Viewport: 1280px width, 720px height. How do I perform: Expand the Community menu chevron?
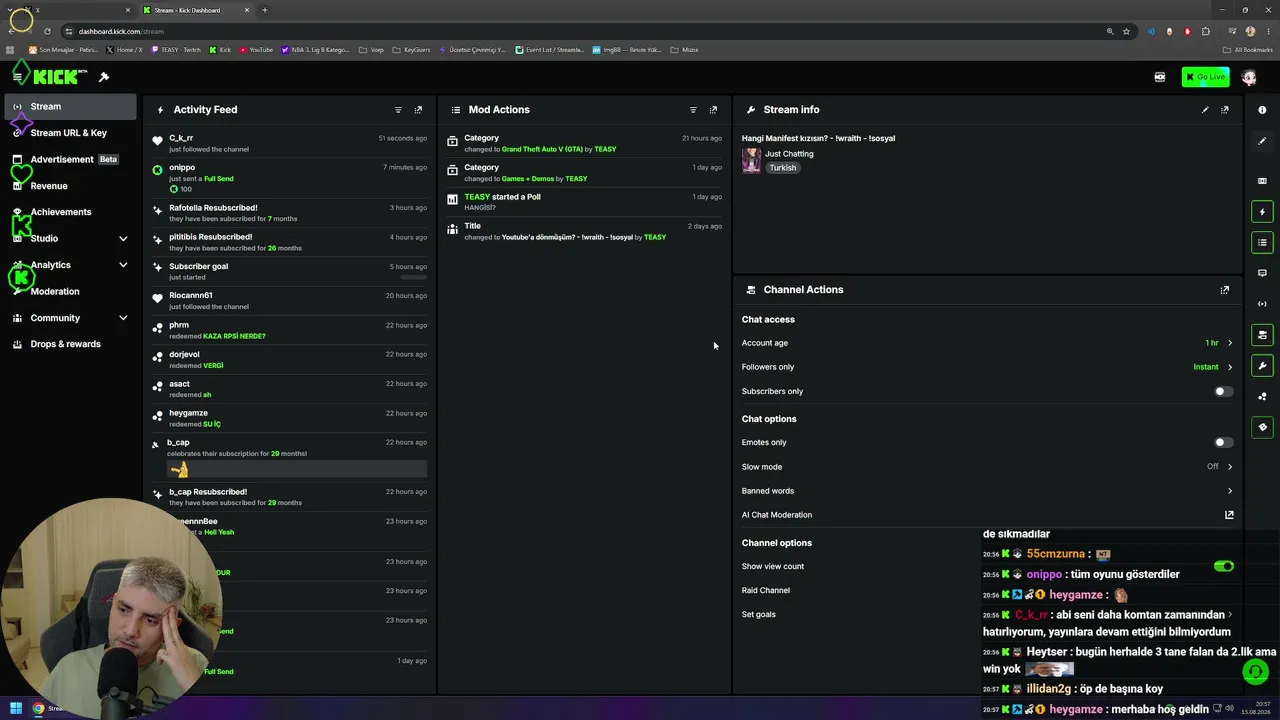tap(123, 318)
